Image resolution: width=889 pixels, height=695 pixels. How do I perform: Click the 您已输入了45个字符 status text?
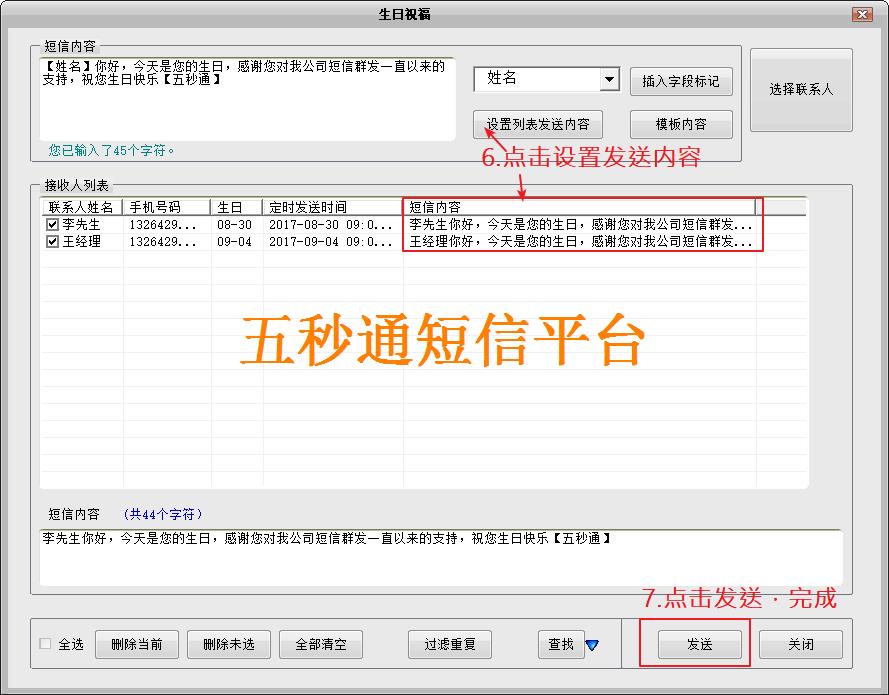coord(111,150)
